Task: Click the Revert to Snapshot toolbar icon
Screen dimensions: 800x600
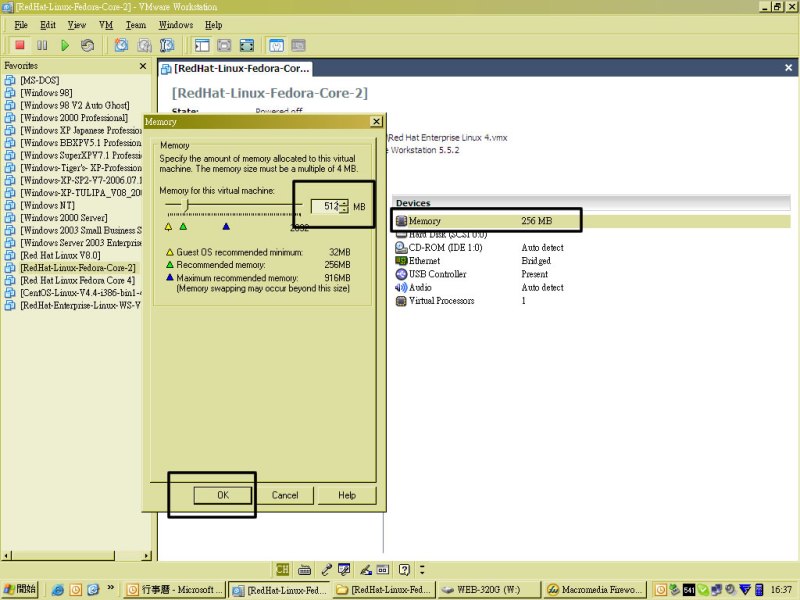Action: [x=144, y=45]
